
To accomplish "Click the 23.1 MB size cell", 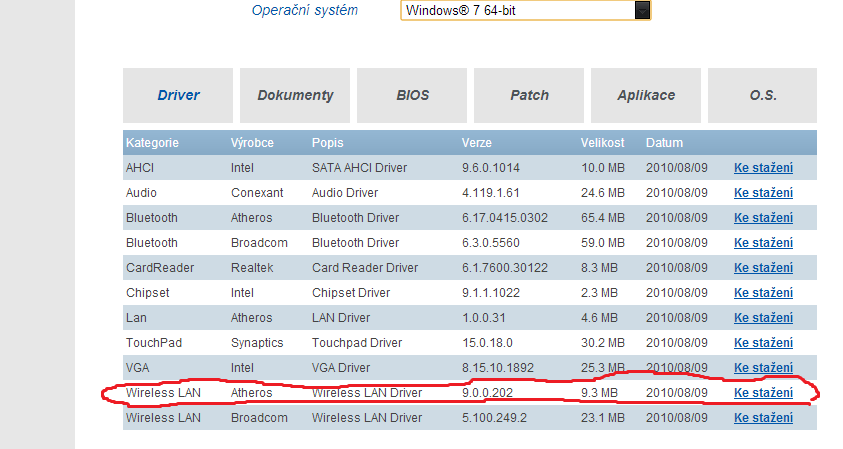I will pyautogui.click(x=603, y=418).
